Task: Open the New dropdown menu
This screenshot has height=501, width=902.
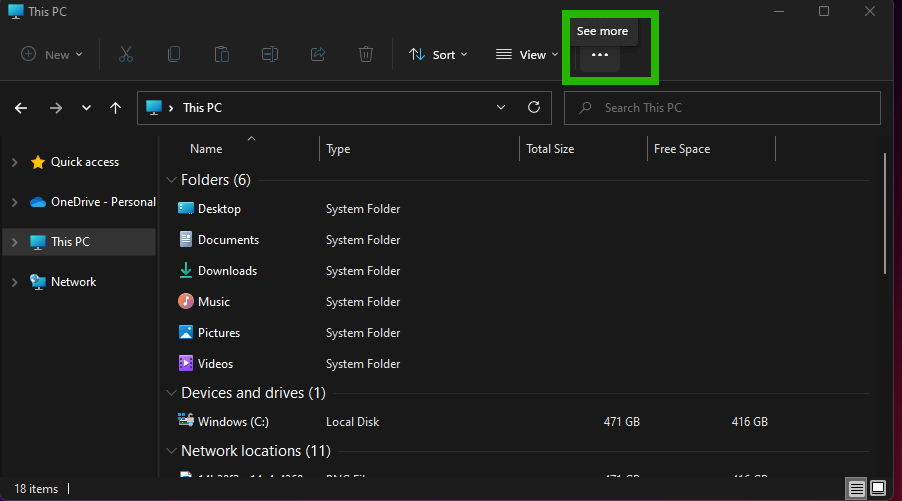Action: point(52,55)
